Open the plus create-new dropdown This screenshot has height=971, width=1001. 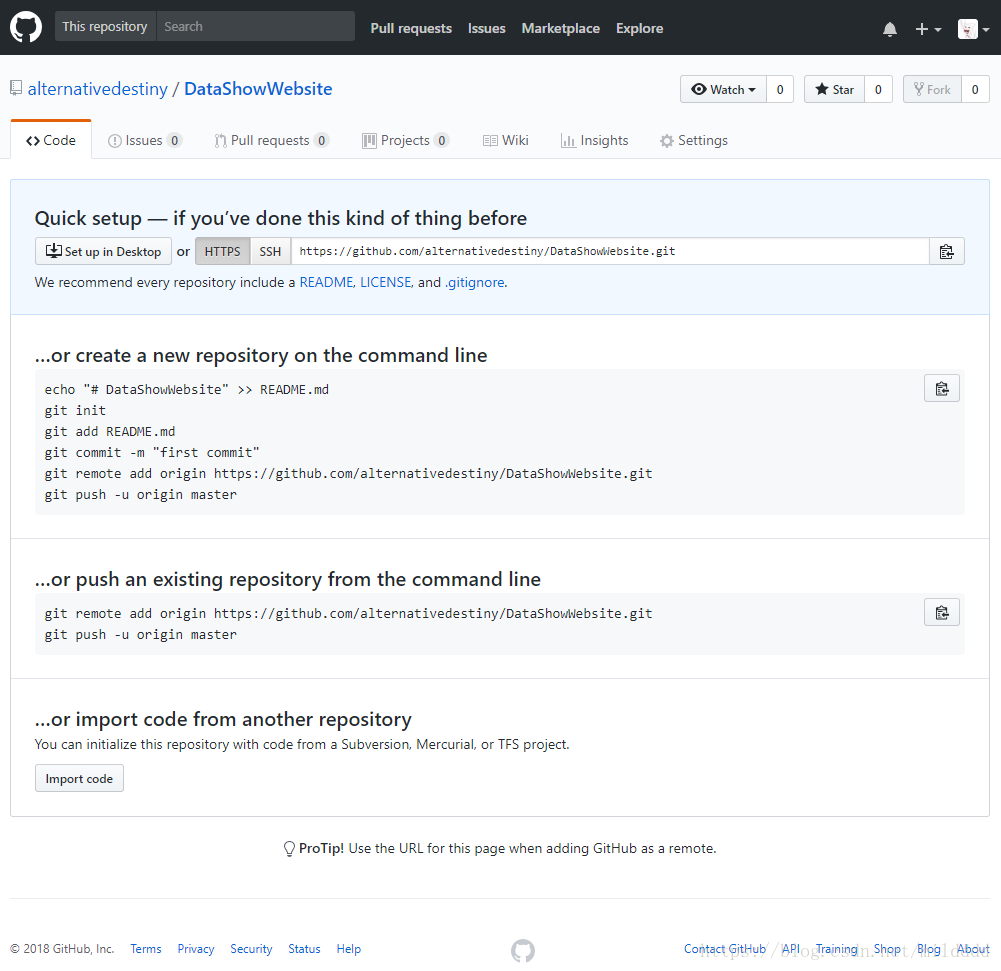928,29
